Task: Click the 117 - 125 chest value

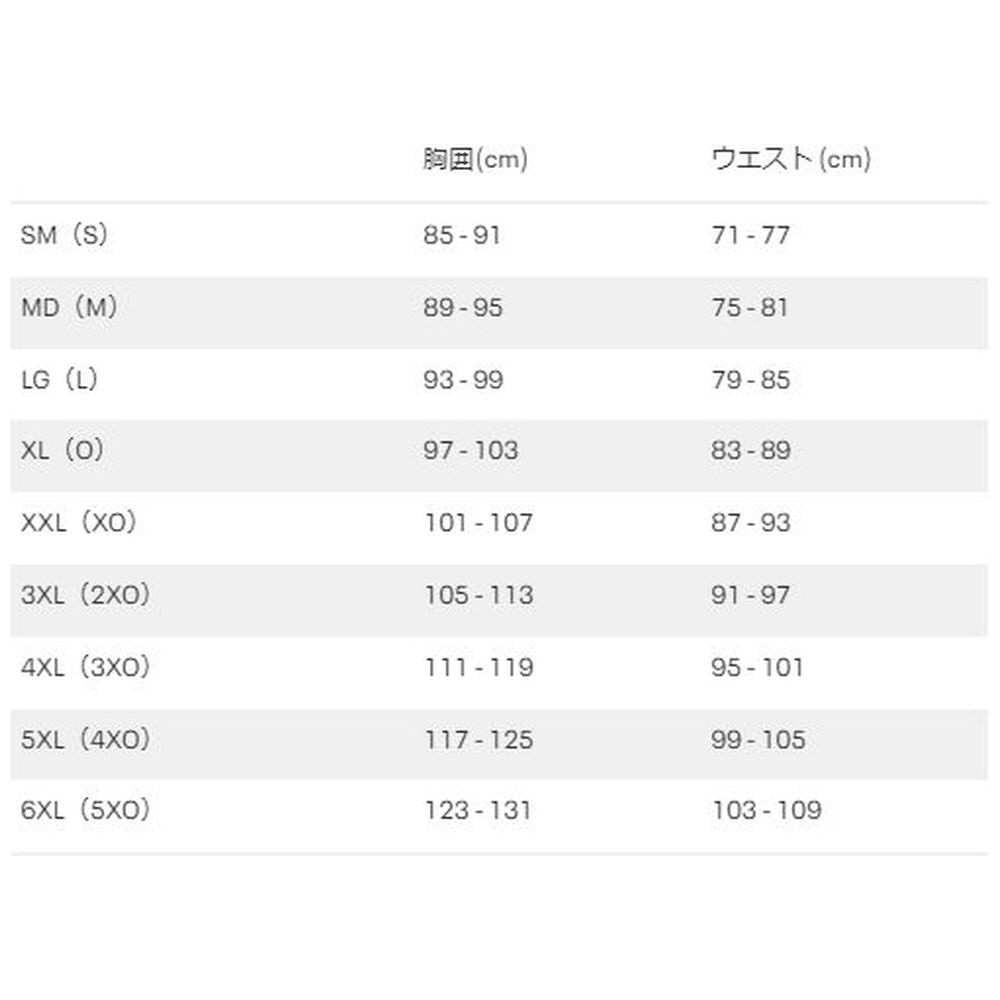Action: tap(478, 740)
